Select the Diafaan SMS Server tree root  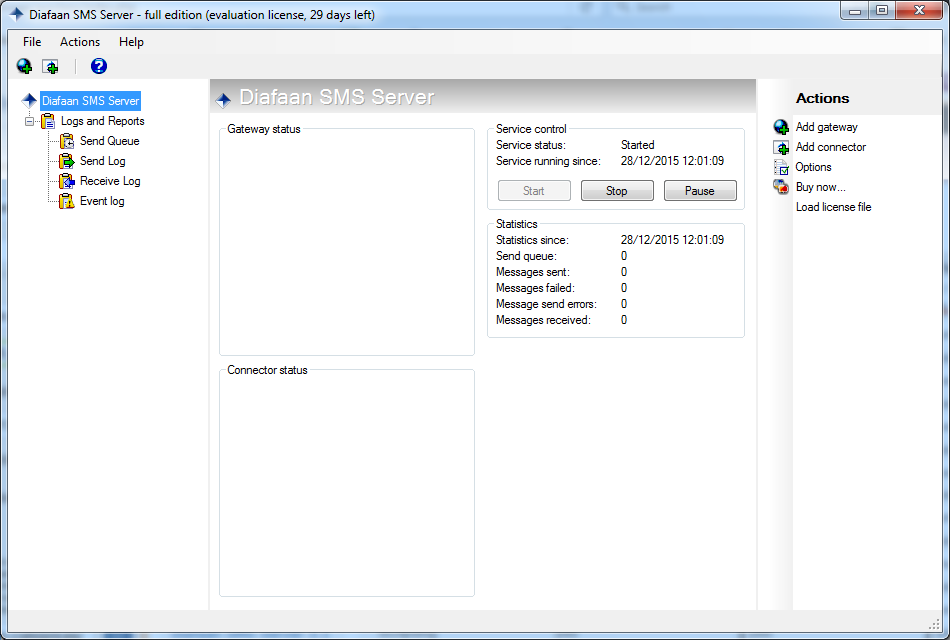click(x=90, y=100)
